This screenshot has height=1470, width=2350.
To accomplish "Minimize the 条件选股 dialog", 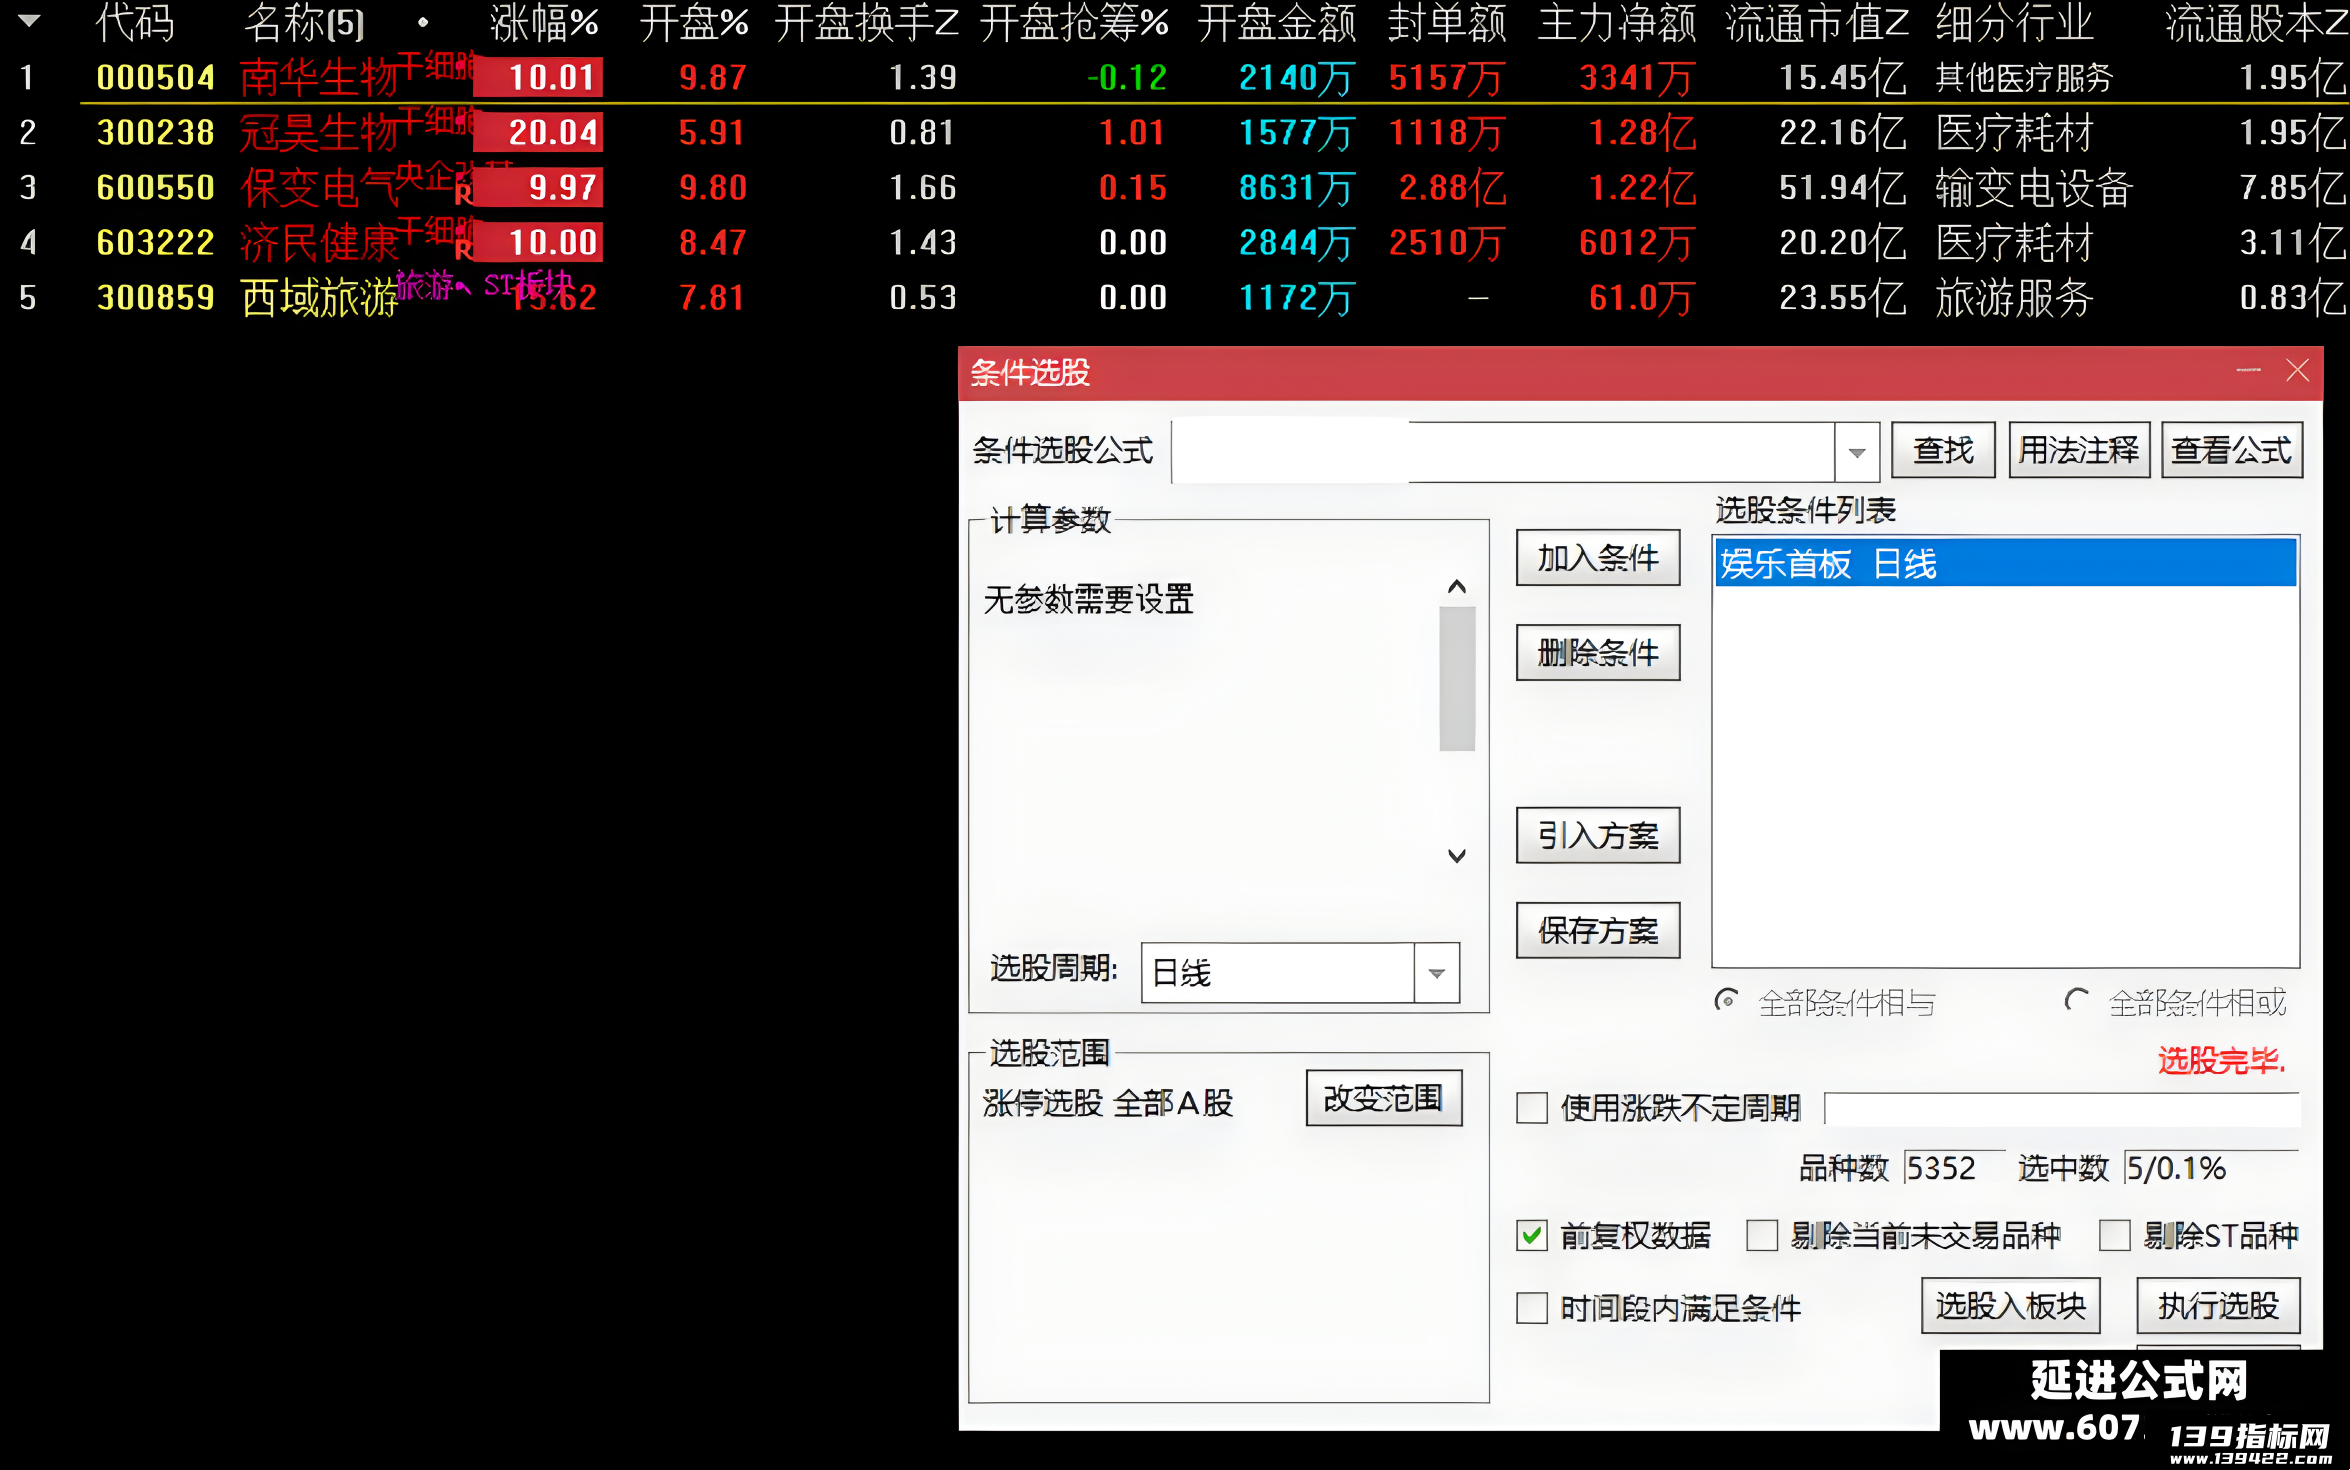I will 2248,371.
